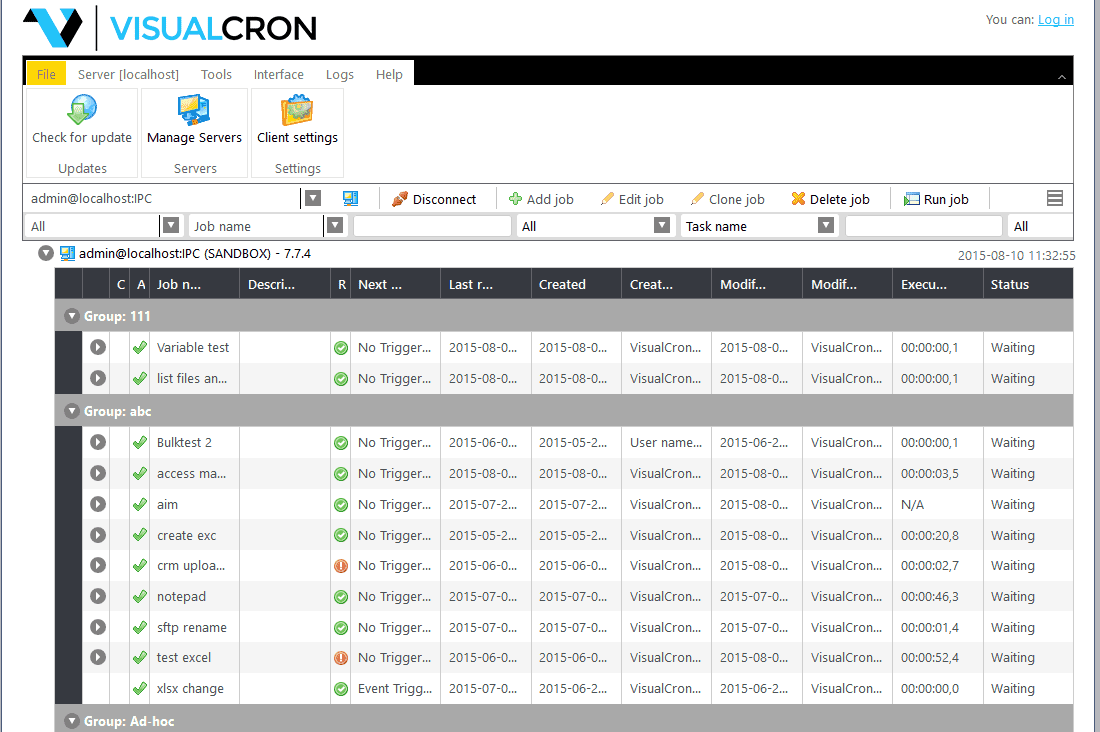Open the Interface tab
This screenshot has width=1100, height=732.
(x=279, y=74)
